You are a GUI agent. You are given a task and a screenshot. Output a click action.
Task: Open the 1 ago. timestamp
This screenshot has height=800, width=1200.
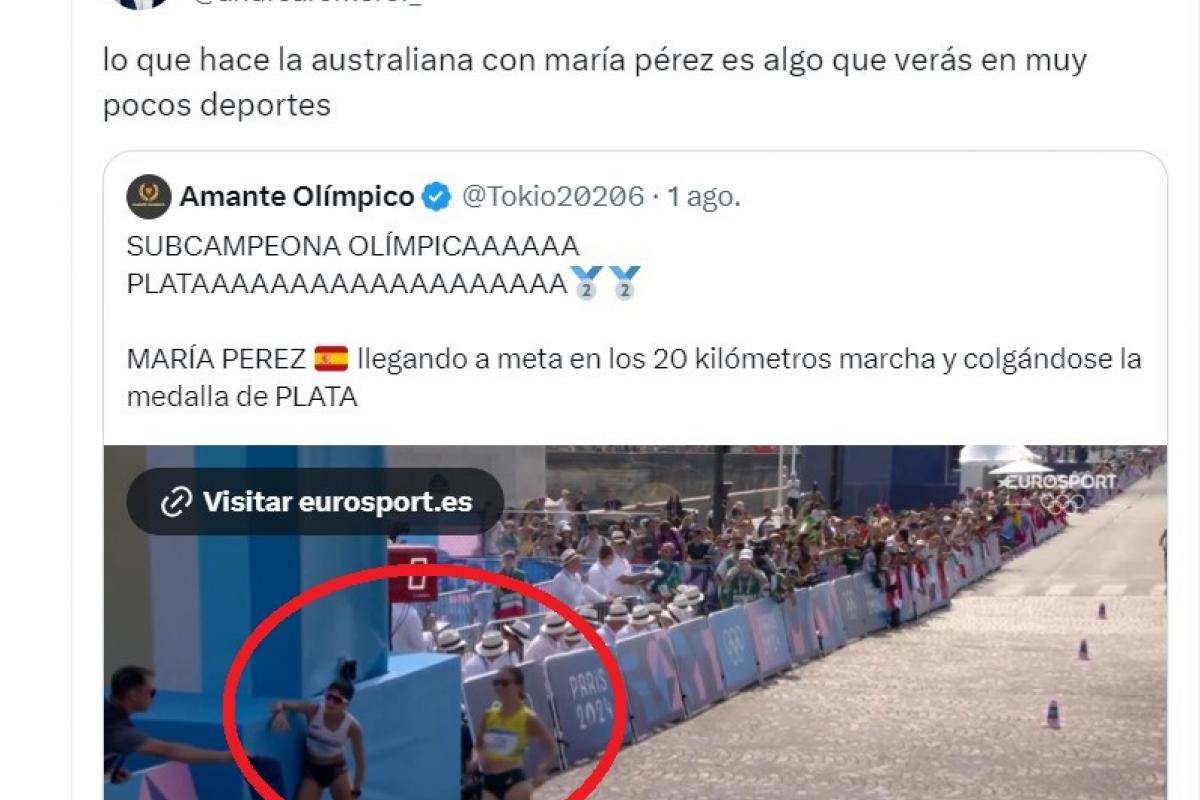[x=704, y=197]
